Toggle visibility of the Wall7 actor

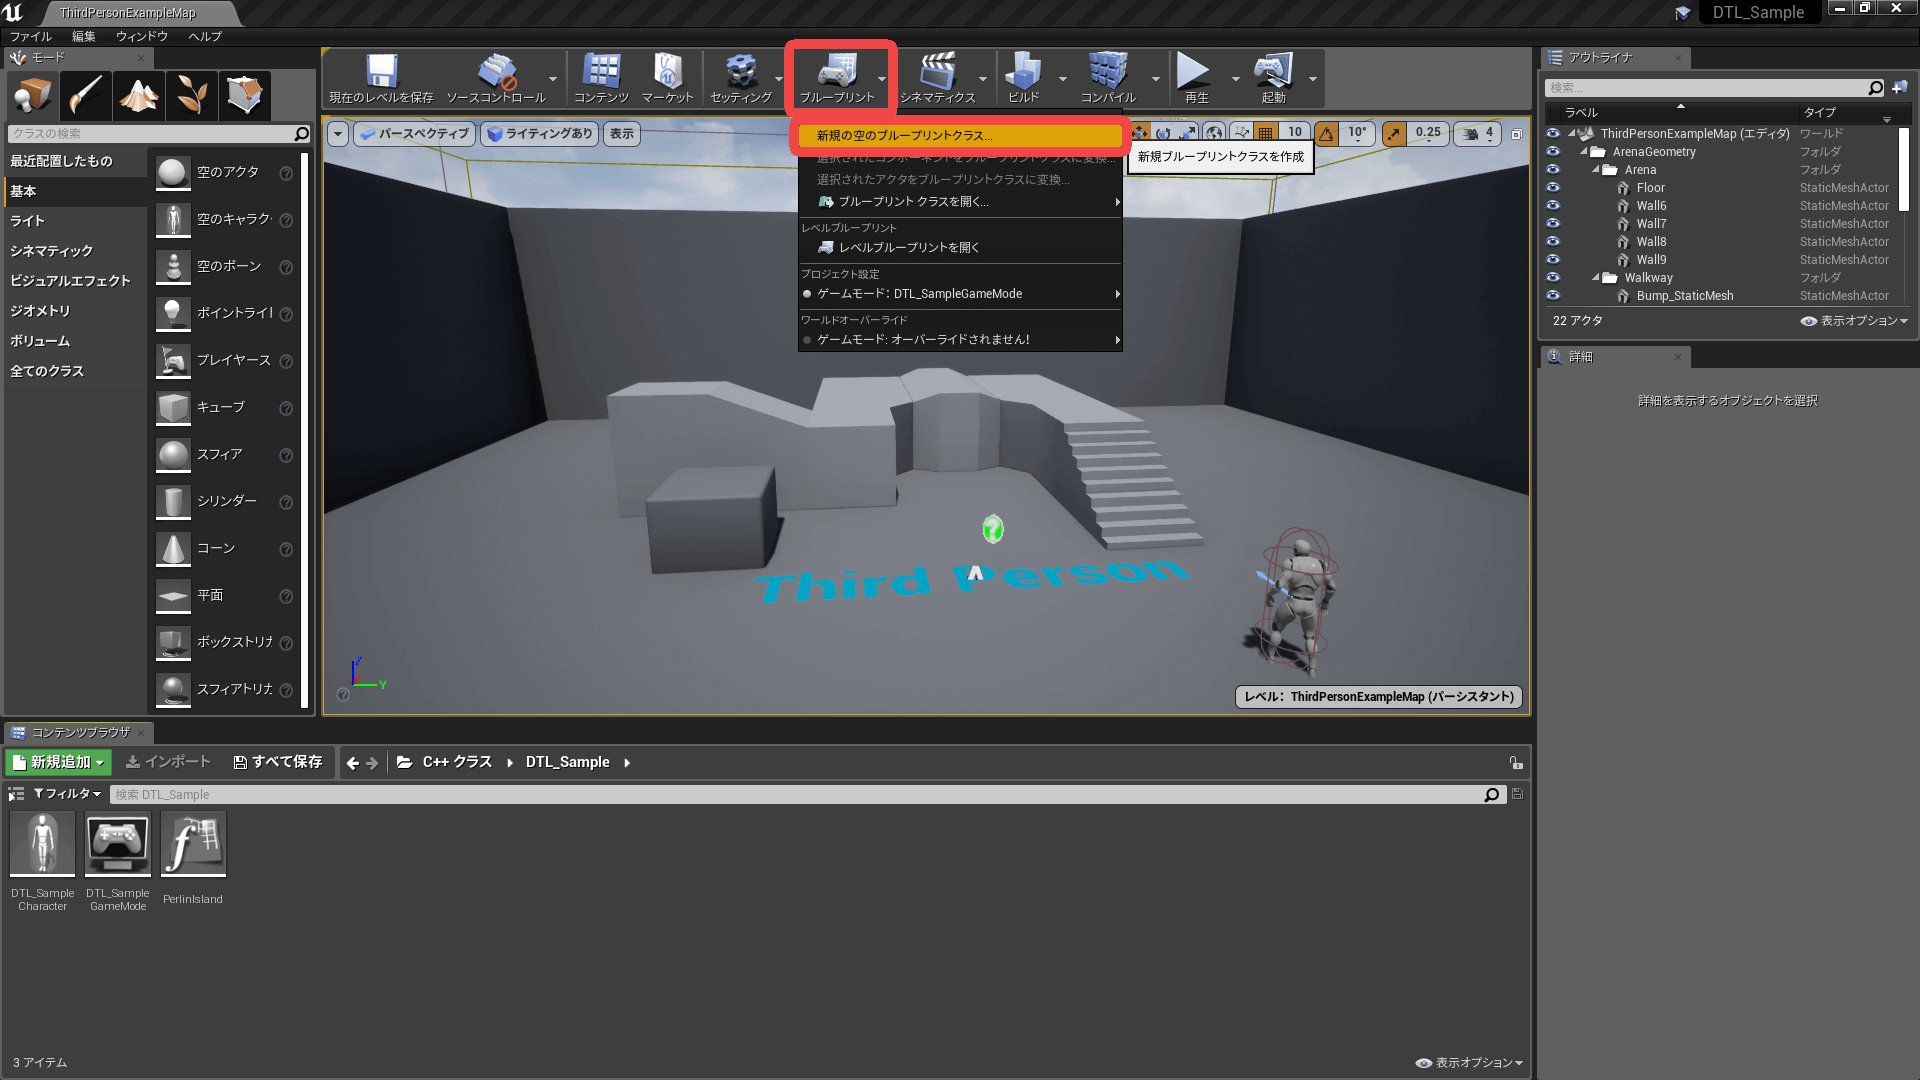(x=1553, y=224)
